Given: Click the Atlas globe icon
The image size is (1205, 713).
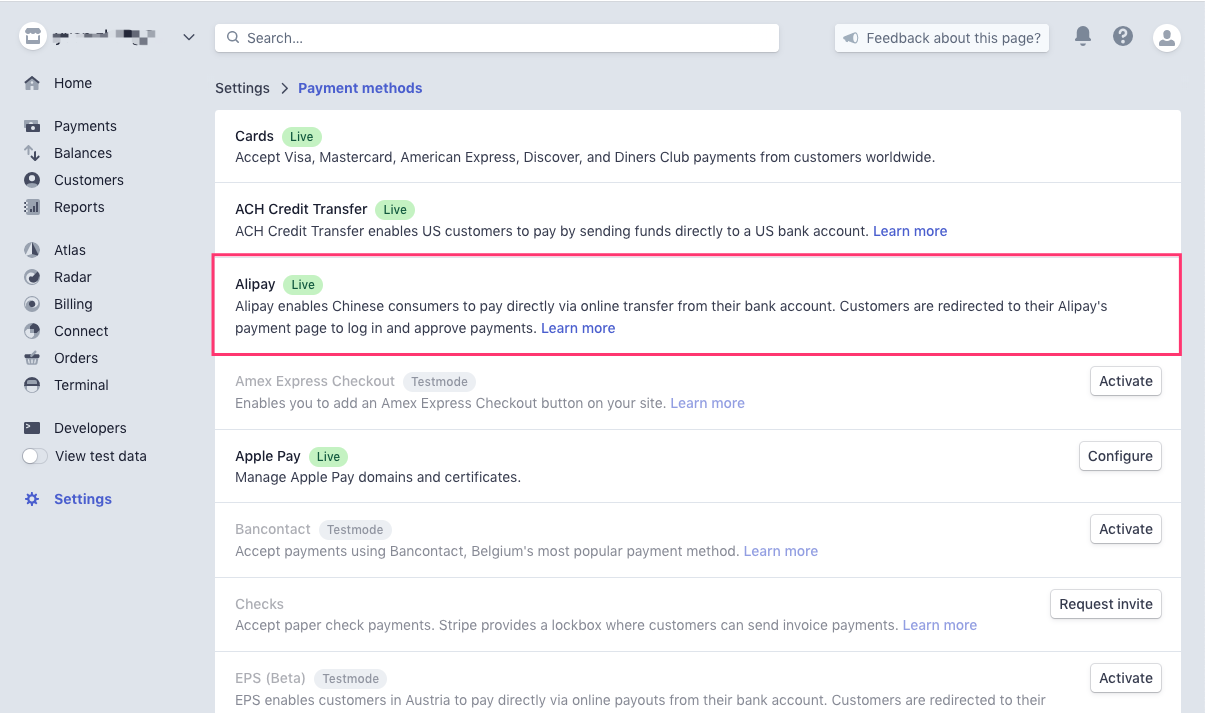Looking at the screenshot, I should [x=33, y=250].
